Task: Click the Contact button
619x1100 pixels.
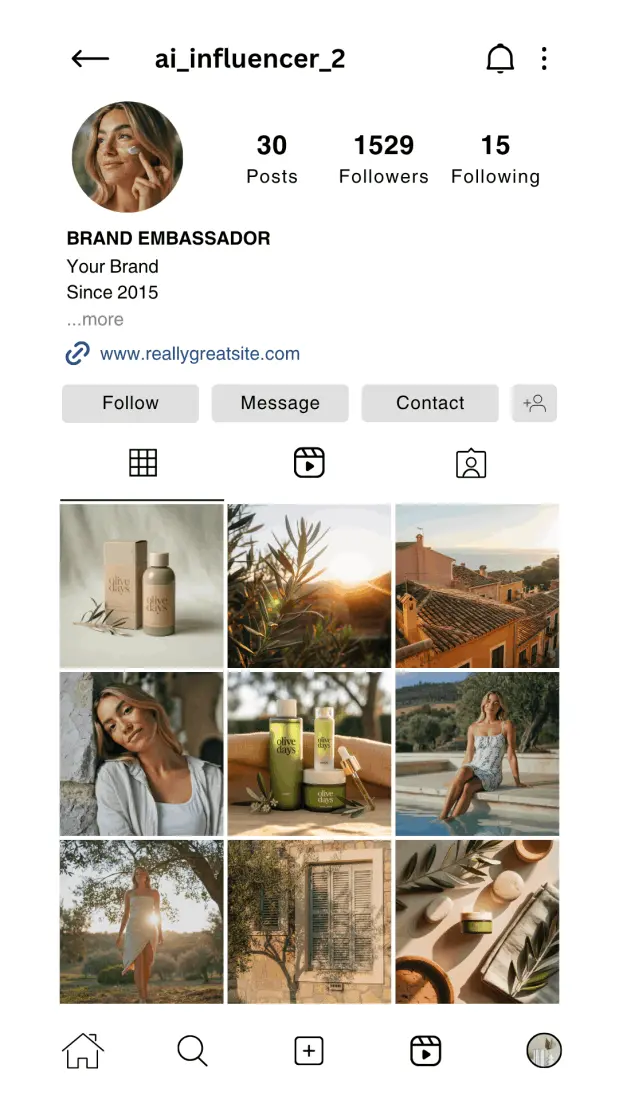Action: pos(430,403)
